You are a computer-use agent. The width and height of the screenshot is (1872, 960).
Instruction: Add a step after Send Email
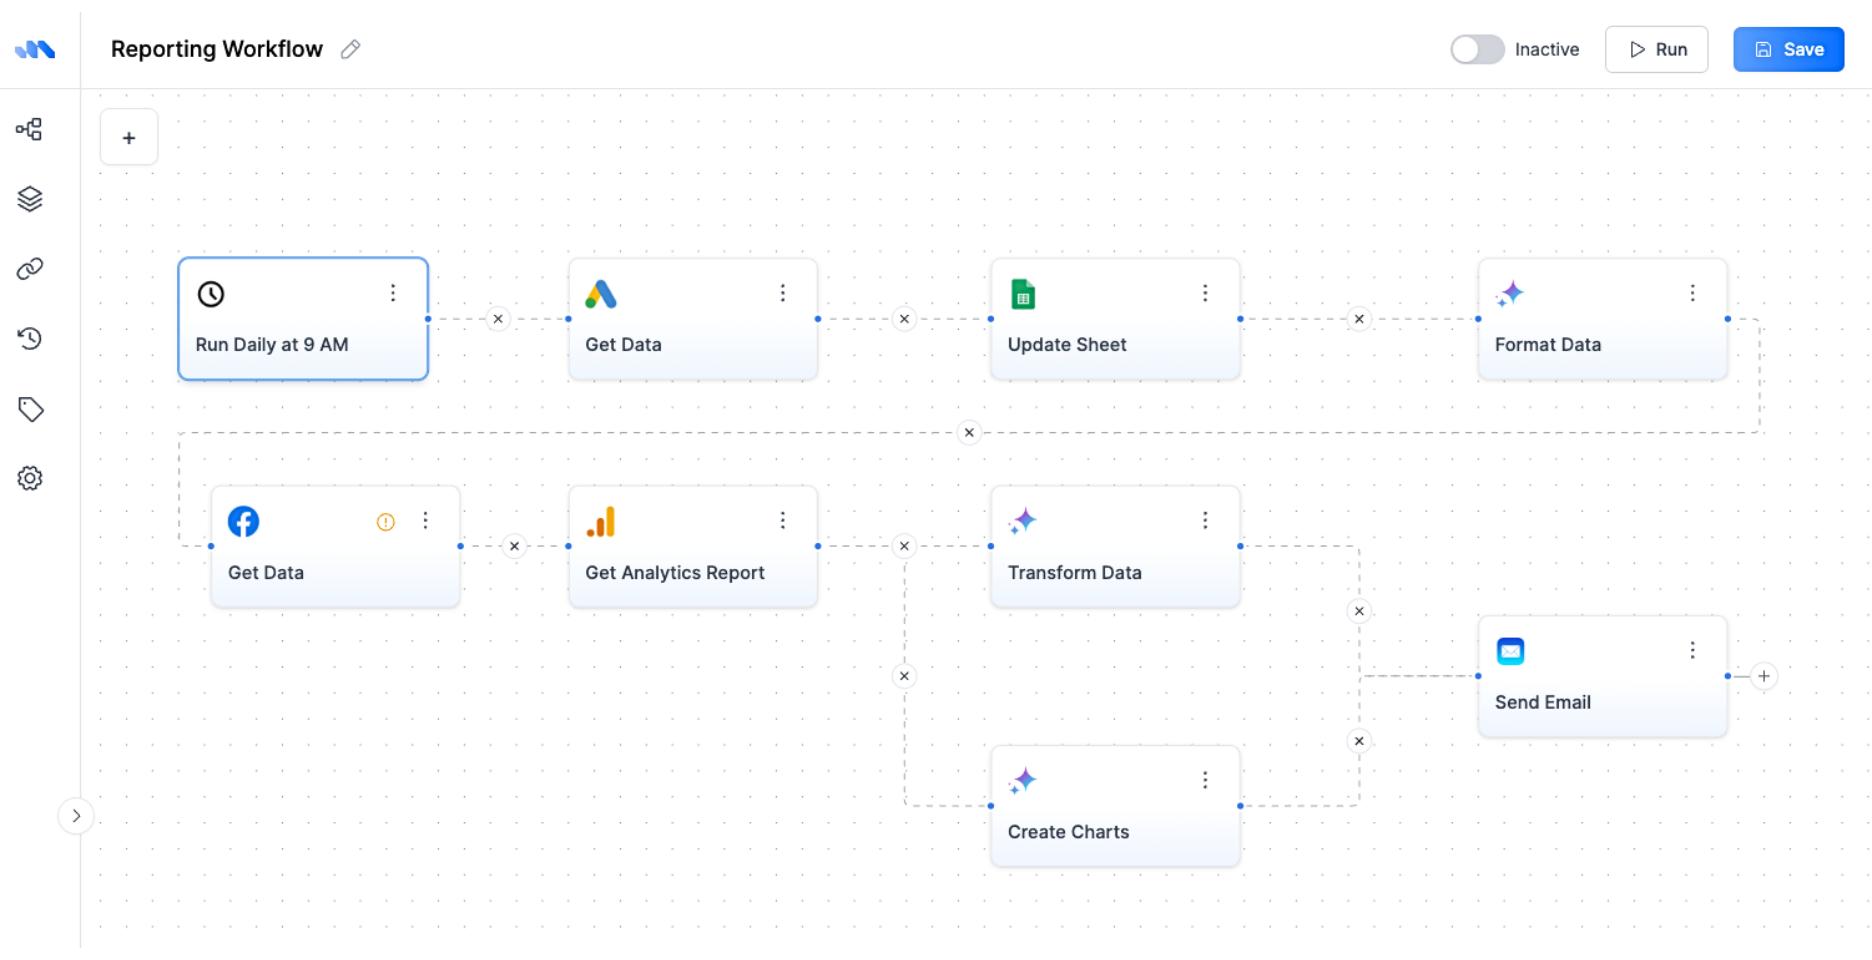tap(1764, 676)
